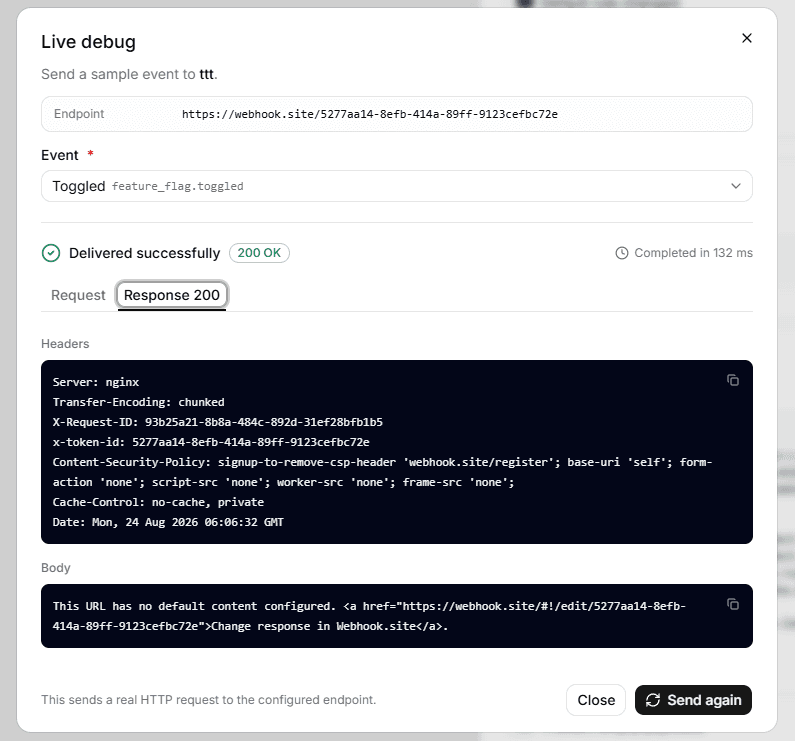Screen dimensions: 795x741
Task: Click the Completed in 132 ms label
Action: pyautogui.click(x=693, y=253)
